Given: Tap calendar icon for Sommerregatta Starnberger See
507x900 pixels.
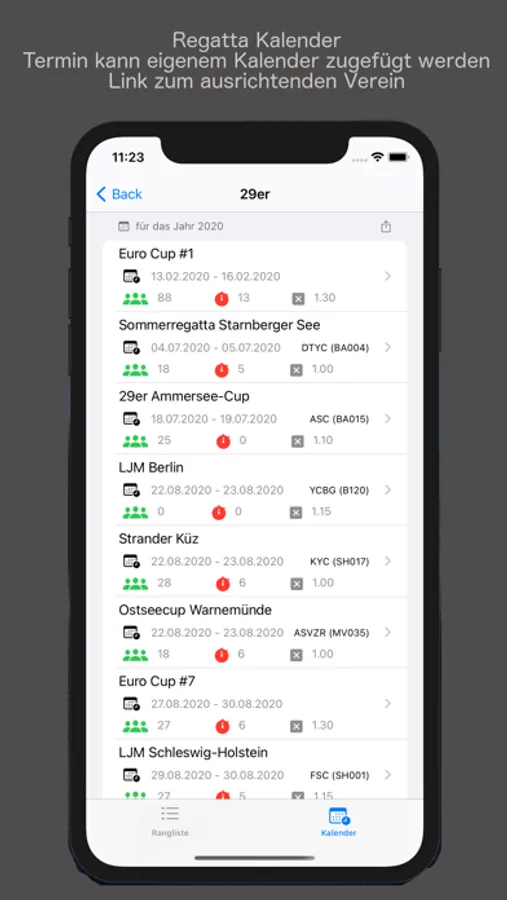Looking at the screenshot, I should [131, 347].
